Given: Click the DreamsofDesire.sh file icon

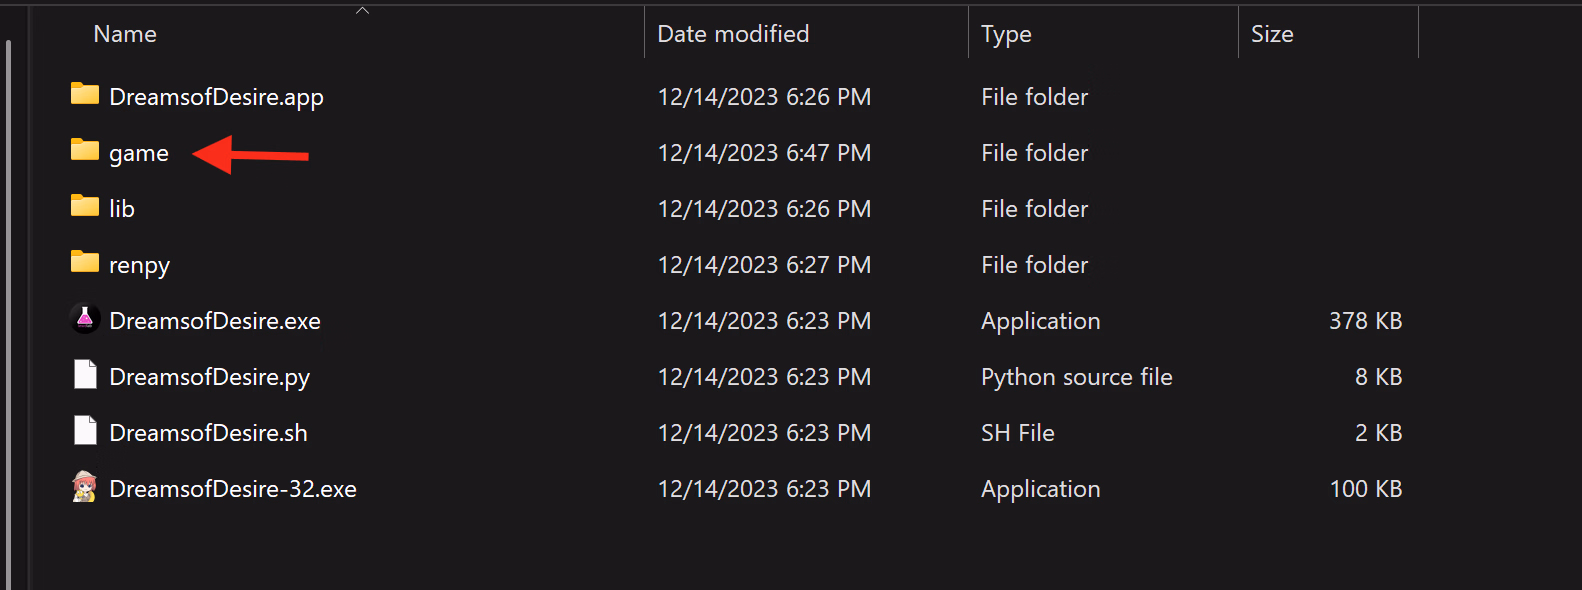Looking at the screenshot, I should point(85,431).
